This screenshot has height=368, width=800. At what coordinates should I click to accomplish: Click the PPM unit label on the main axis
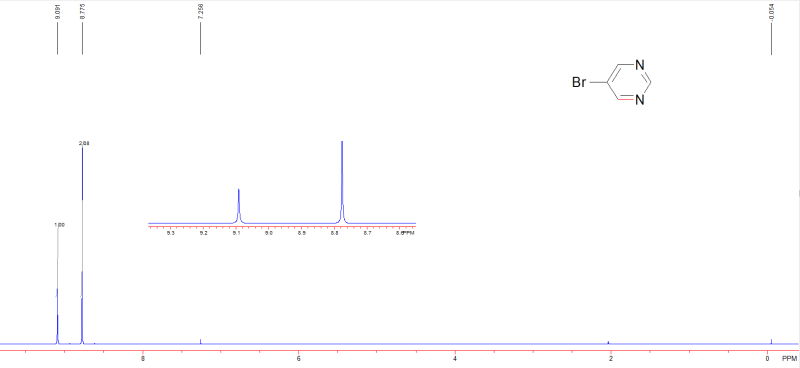tap(789, 359)
